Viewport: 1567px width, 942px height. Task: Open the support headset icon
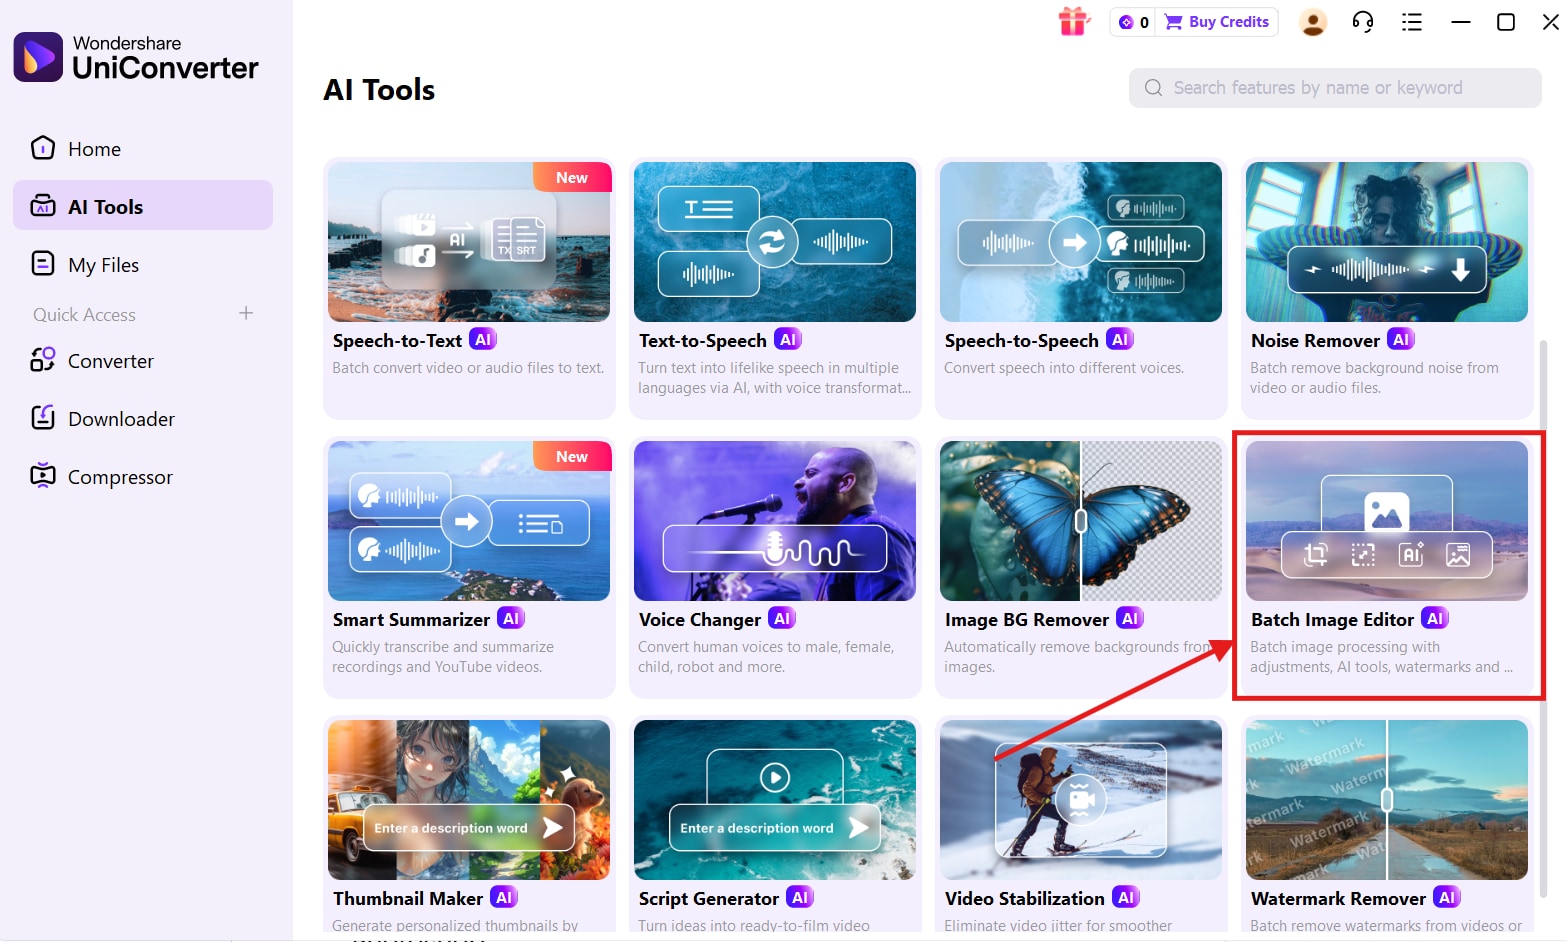[1362, 21]
